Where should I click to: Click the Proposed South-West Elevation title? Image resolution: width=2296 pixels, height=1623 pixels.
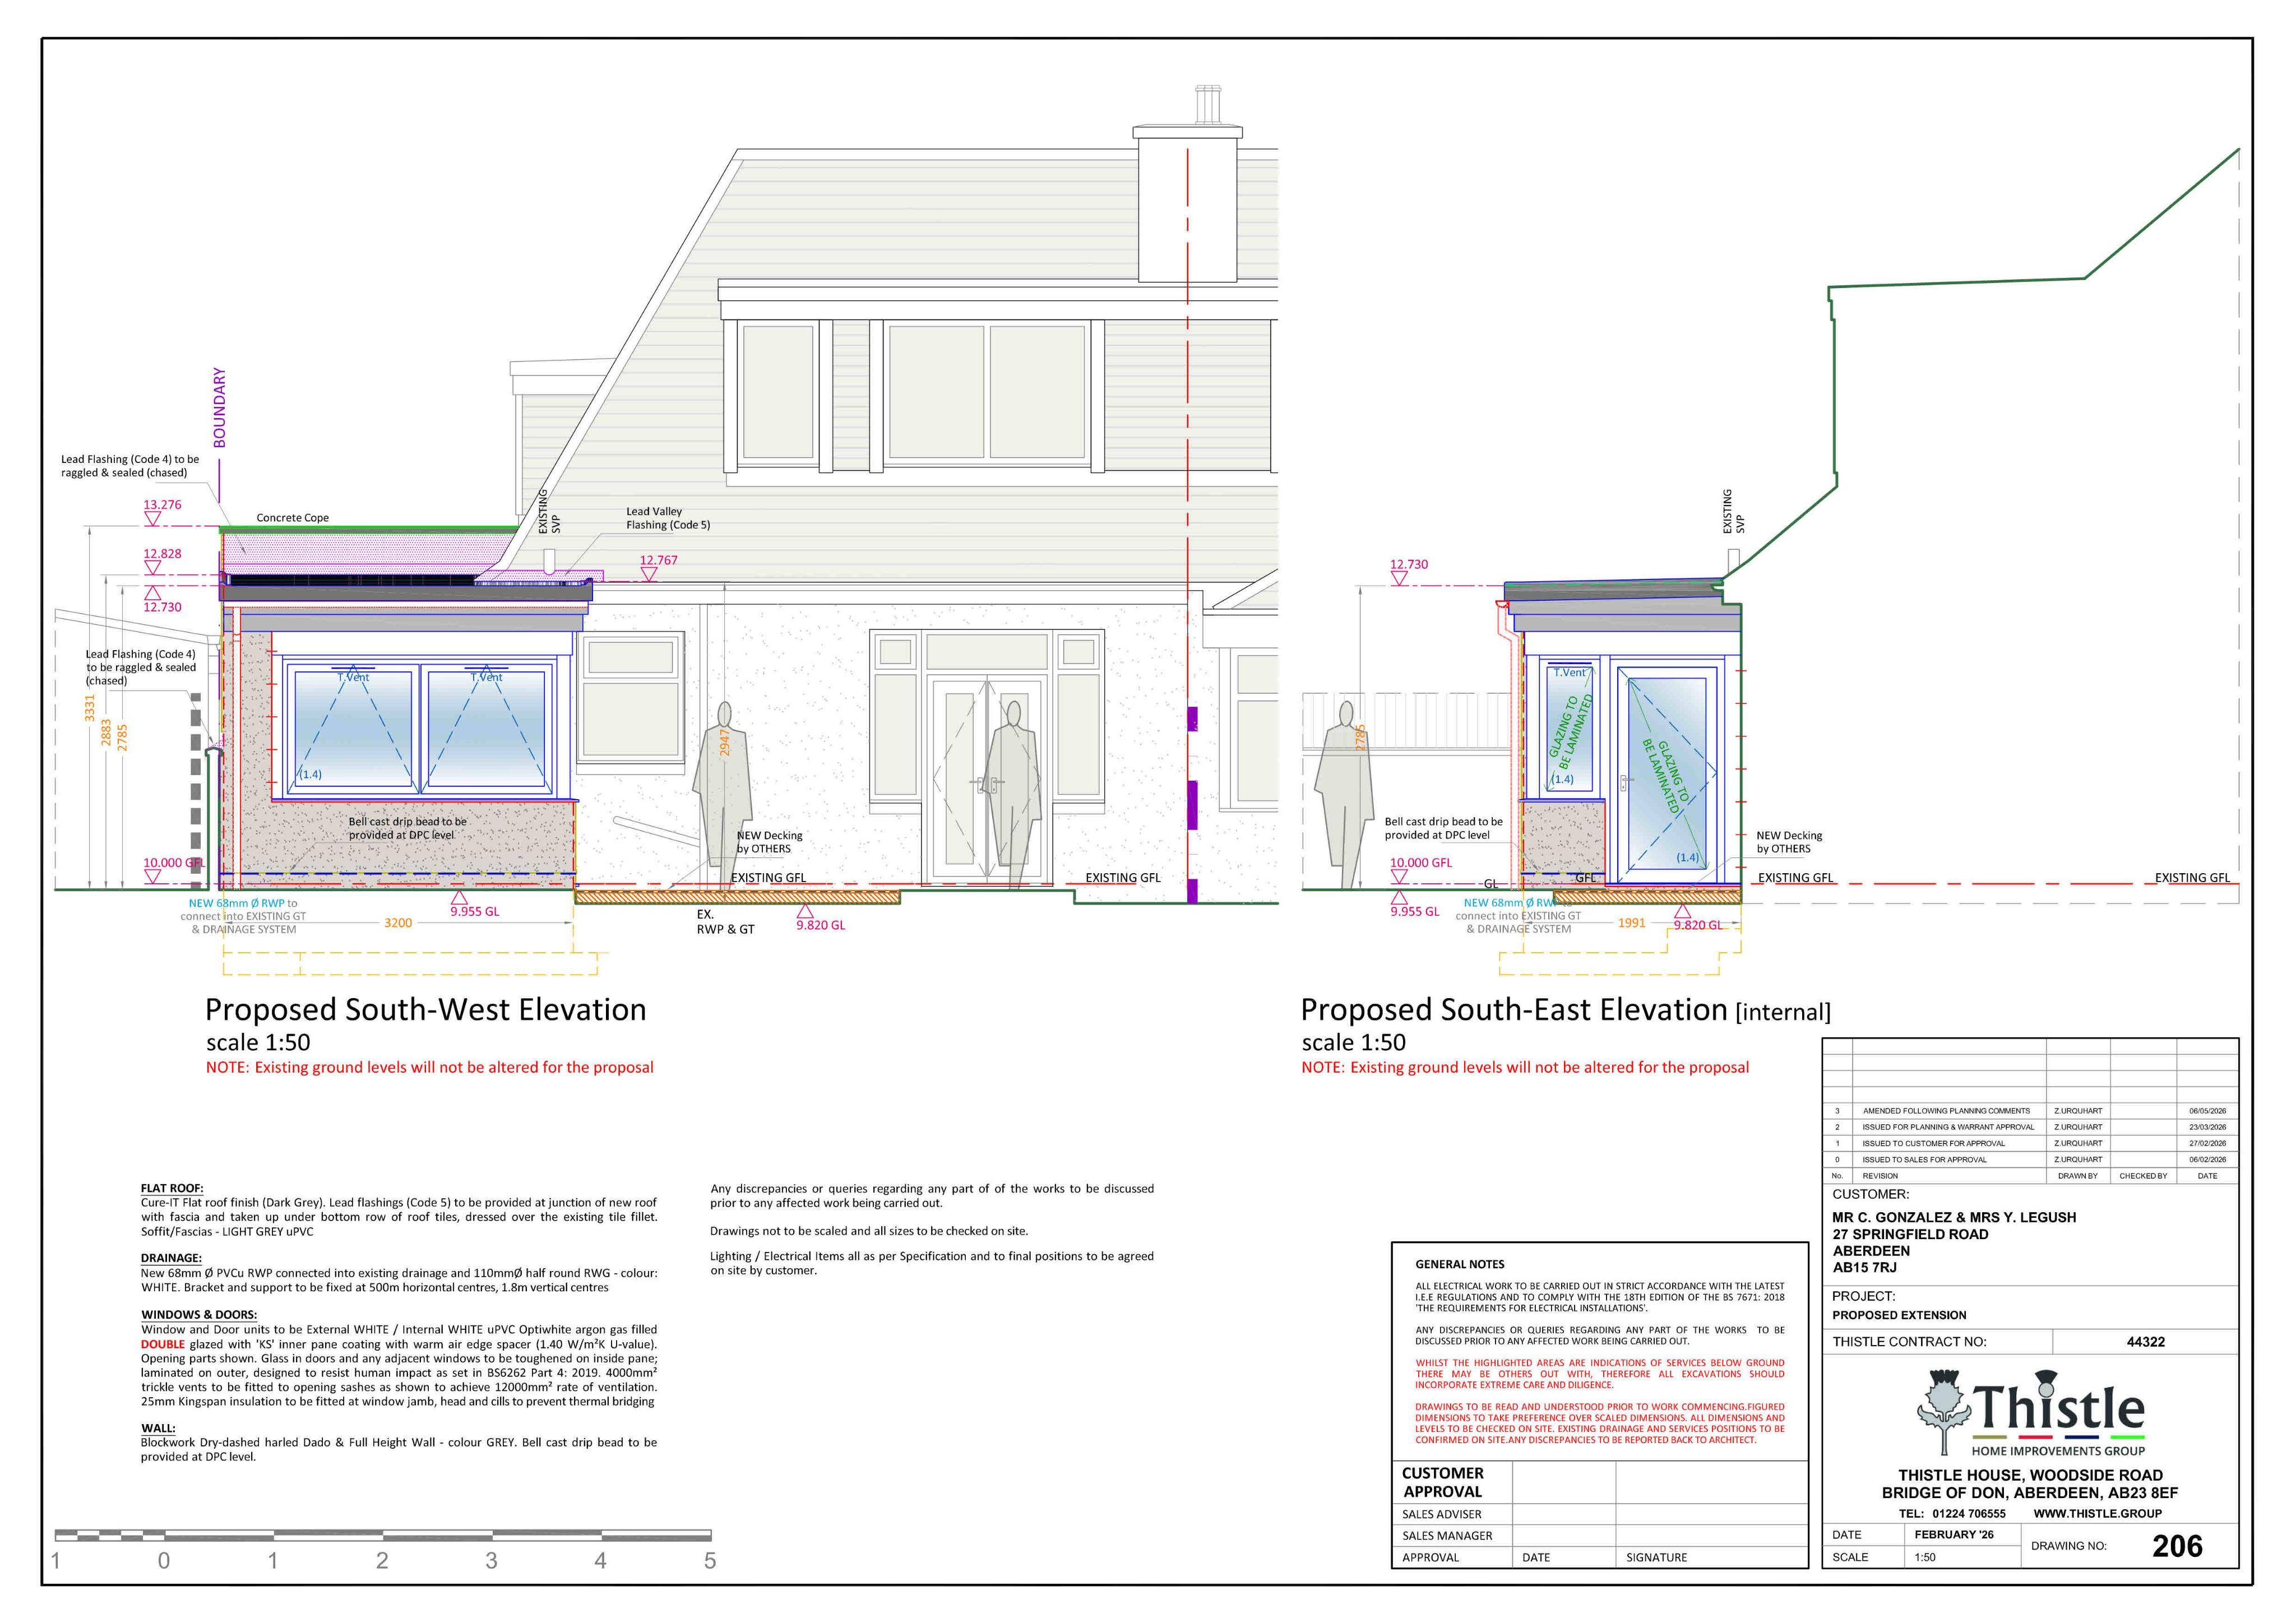(426, 1010)
